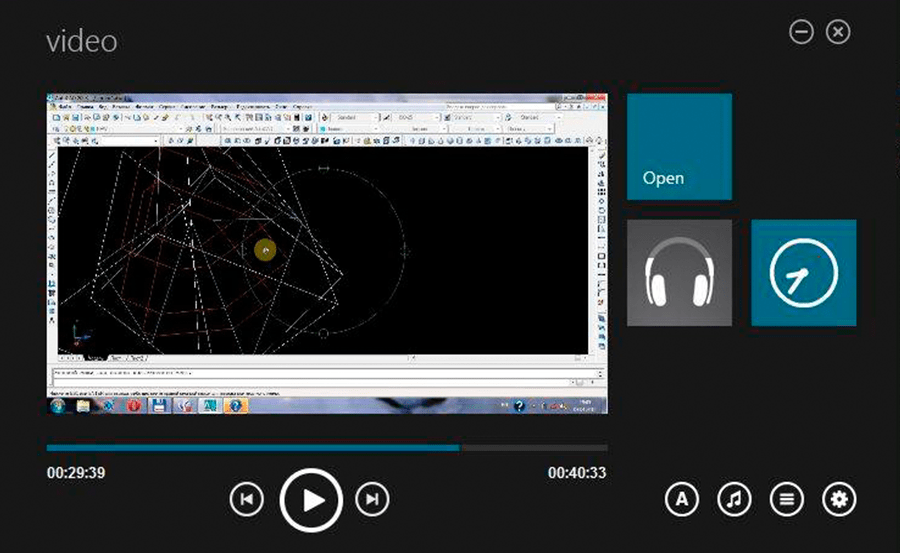This screenshot has height=553, width=900.
Task: Click the yellow cursor highlight in the video
Action: click(265, 250)
